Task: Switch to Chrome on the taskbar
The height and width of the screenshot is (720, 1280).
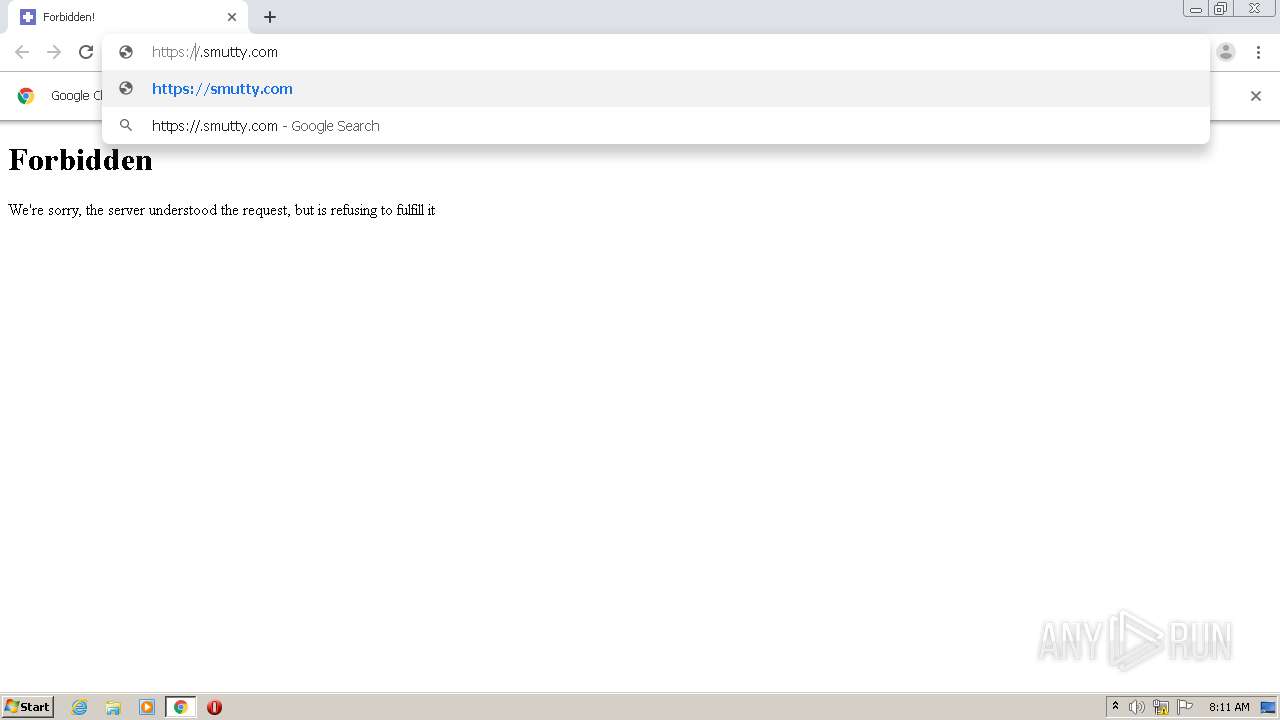Action: pos(180,707)
